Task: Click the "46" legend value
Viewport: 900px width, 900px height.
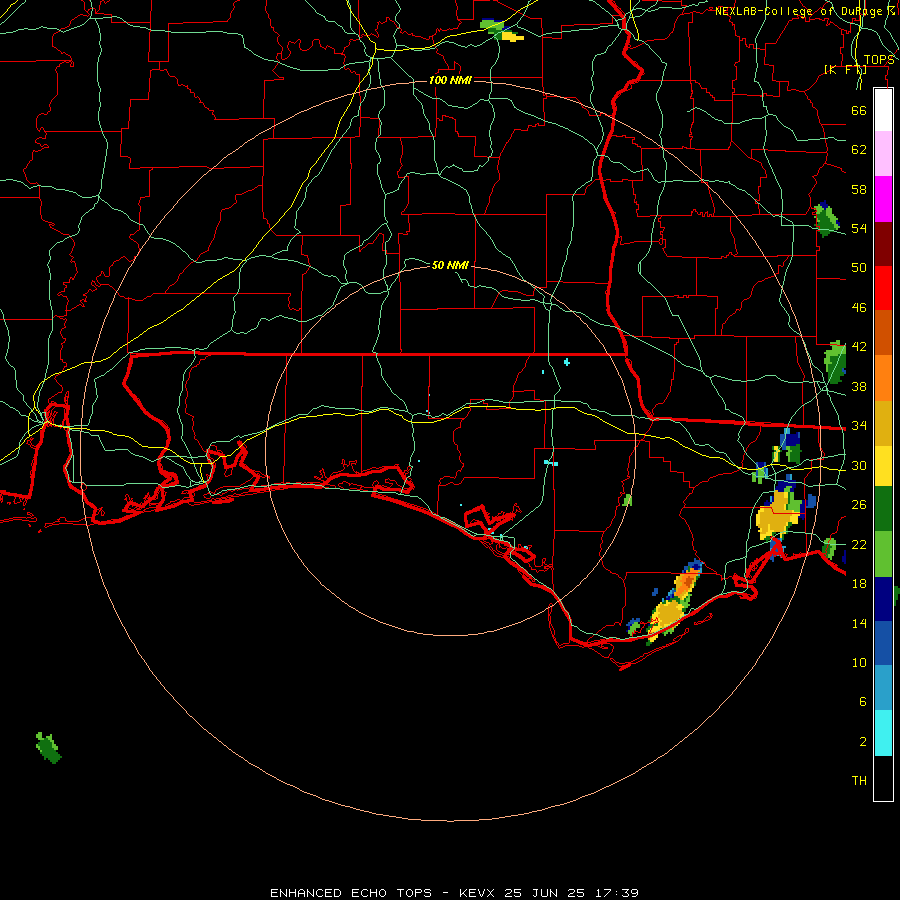Action: [x=859, y=308]
